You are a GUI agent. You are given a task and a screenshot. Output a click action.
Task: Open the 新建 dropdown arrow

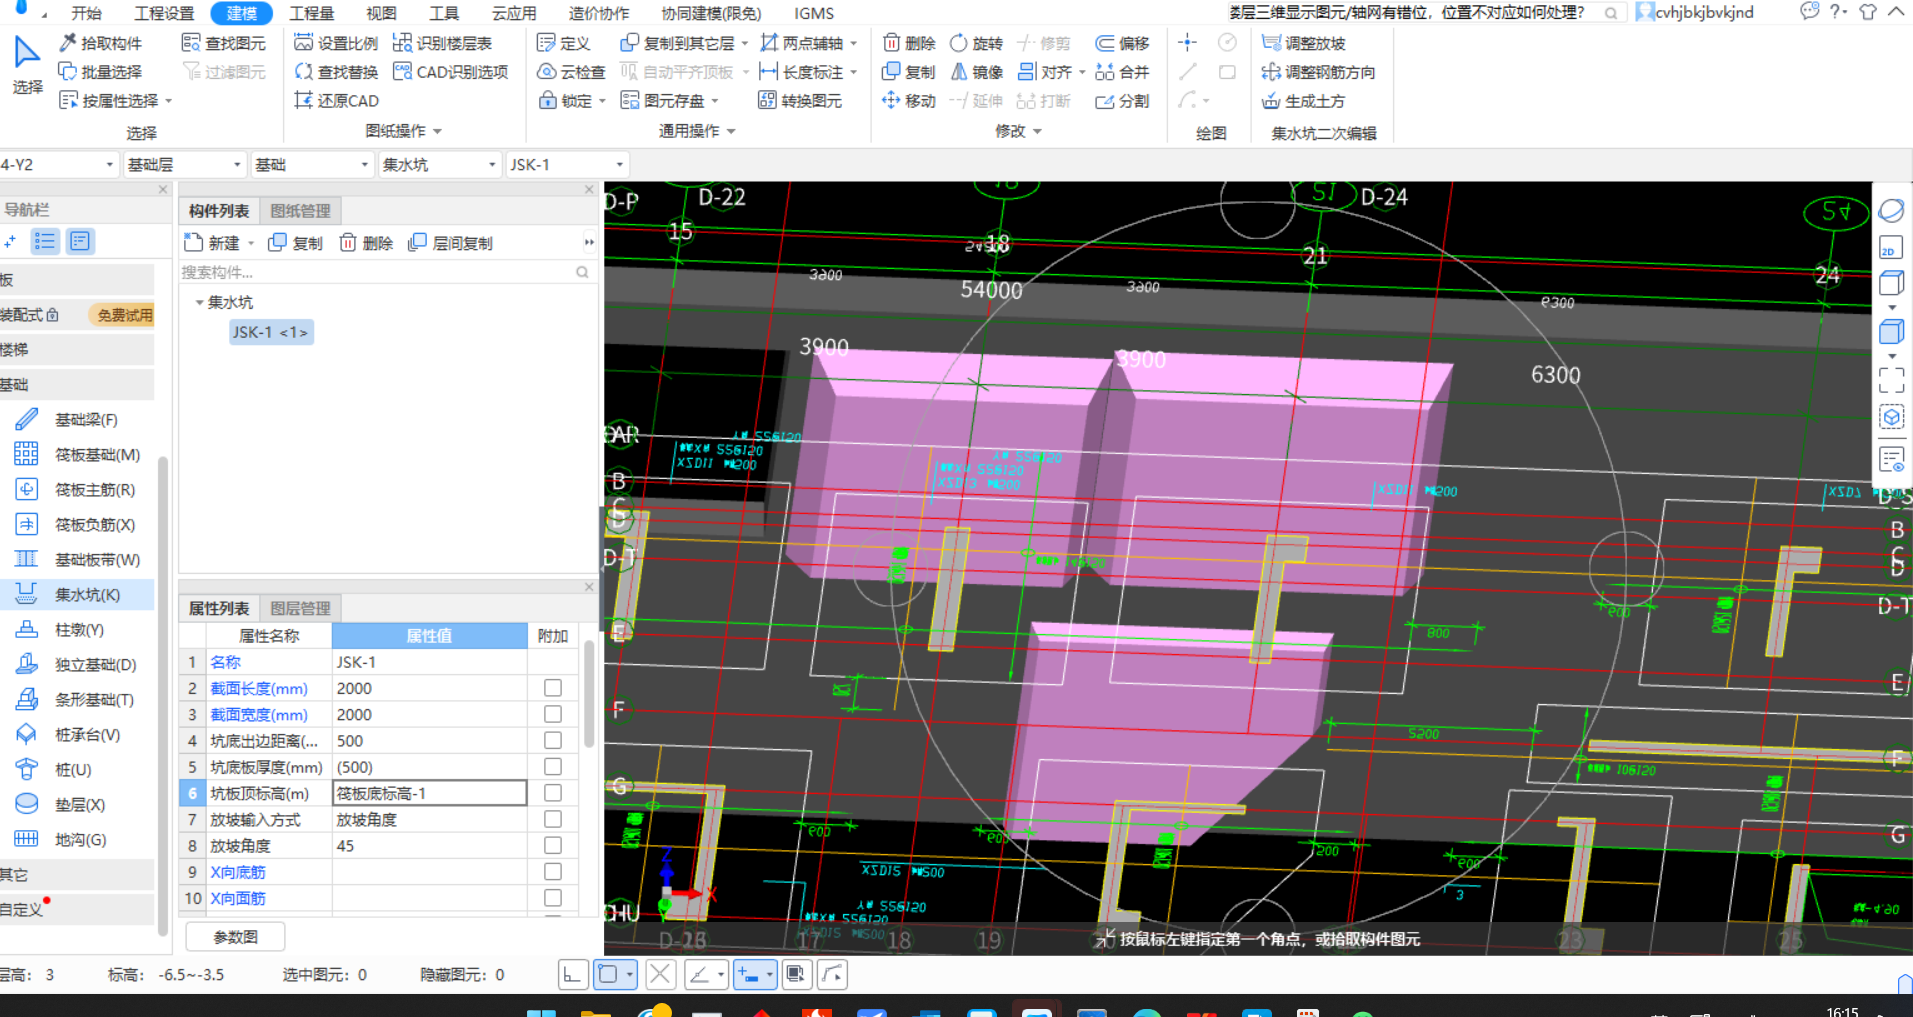[250, 243]
